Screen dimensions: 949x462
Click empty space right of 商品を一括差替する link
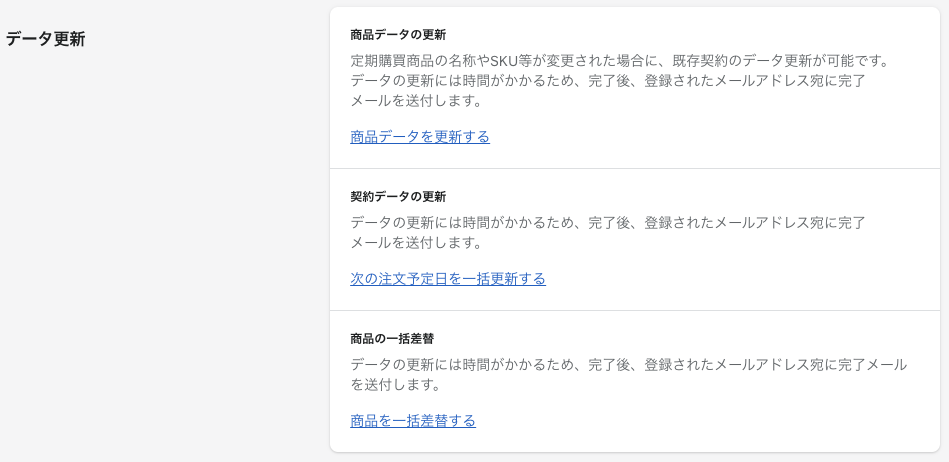(700, 421)
